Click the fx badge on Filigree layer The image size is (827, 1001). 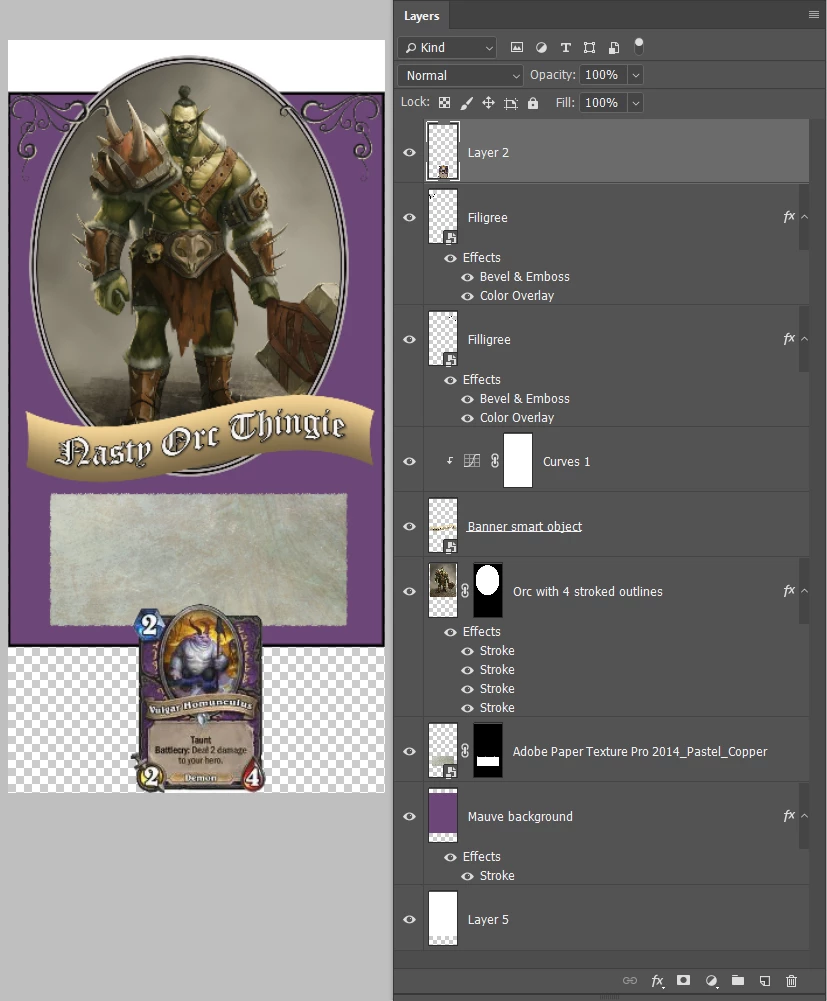point(789,216)
